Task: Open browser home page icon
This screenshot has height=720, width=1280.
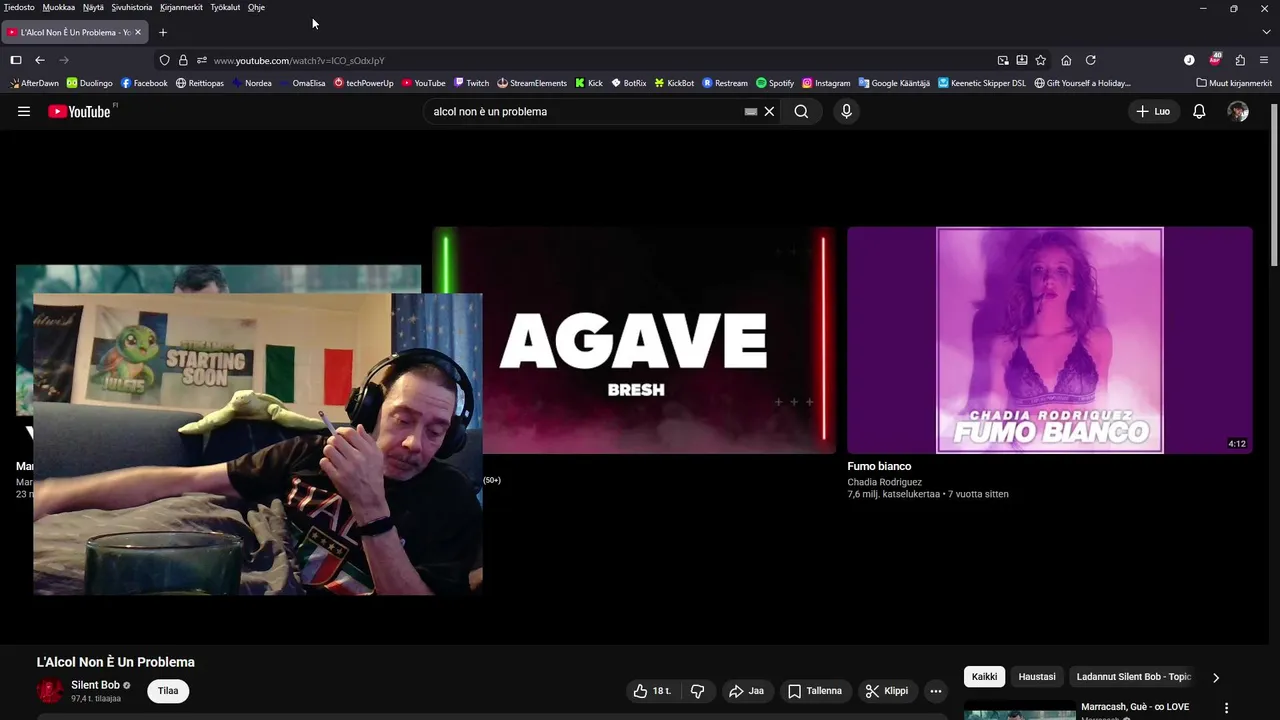Action: (x=1066, y=60)
